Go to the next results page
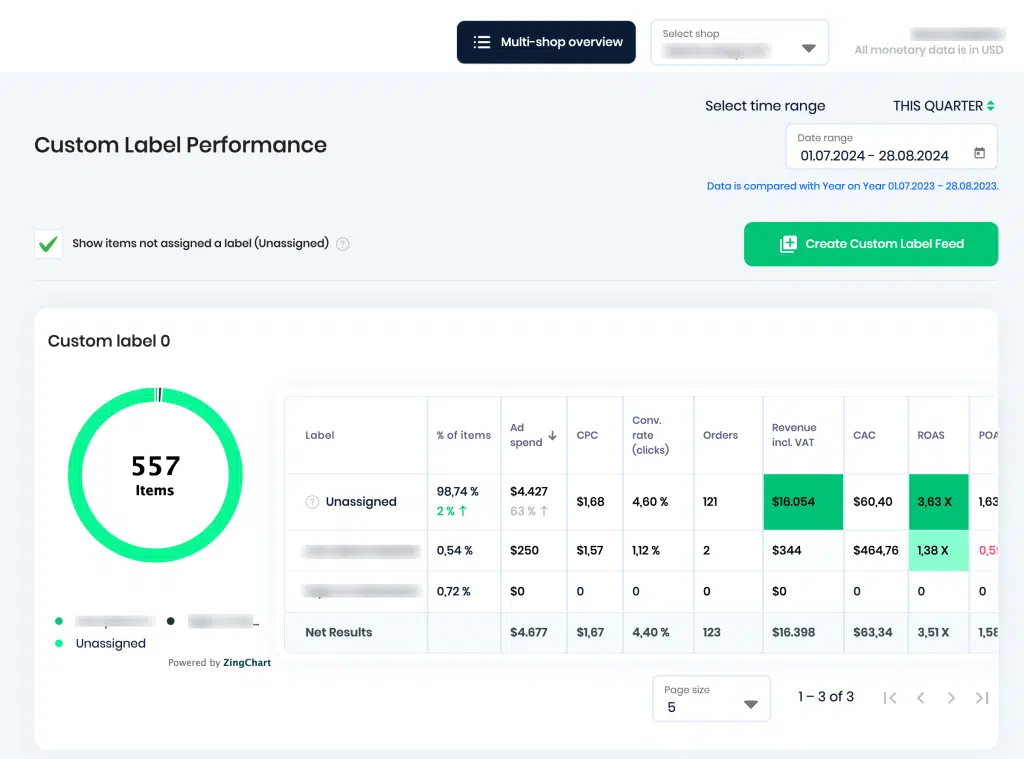Viewport: 1024px width, 759px height. coord(951,698)
